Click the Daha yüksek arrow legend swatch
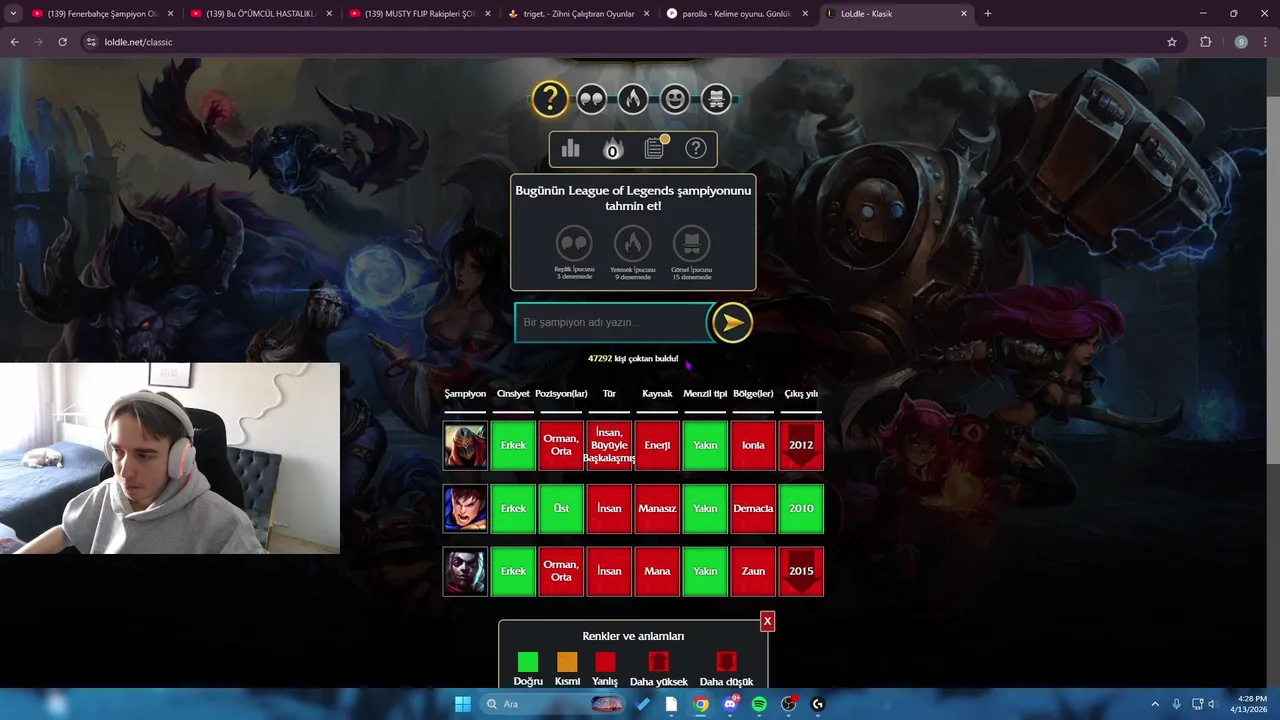1280x720 pixels. tap(658, 662)
